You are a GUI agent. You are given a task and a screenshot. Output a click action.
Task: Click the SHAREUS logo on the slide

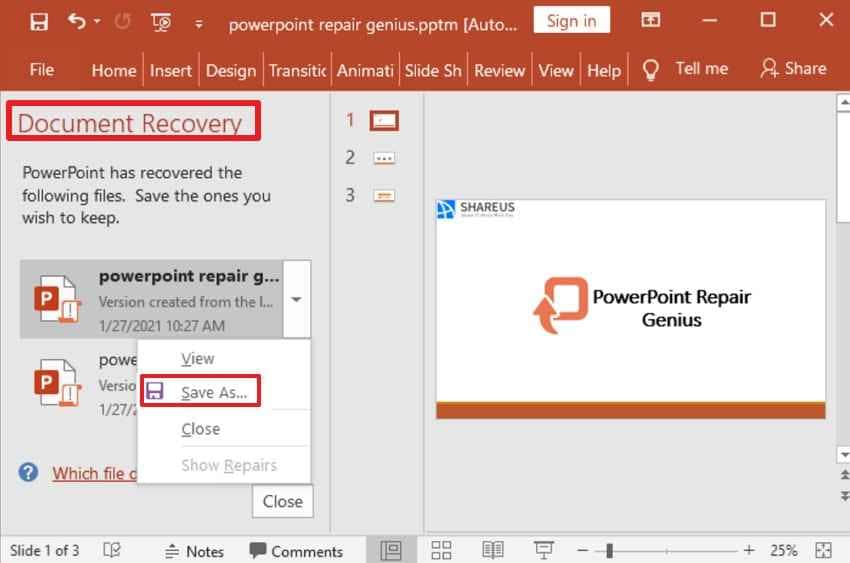[x=476, y=209]
